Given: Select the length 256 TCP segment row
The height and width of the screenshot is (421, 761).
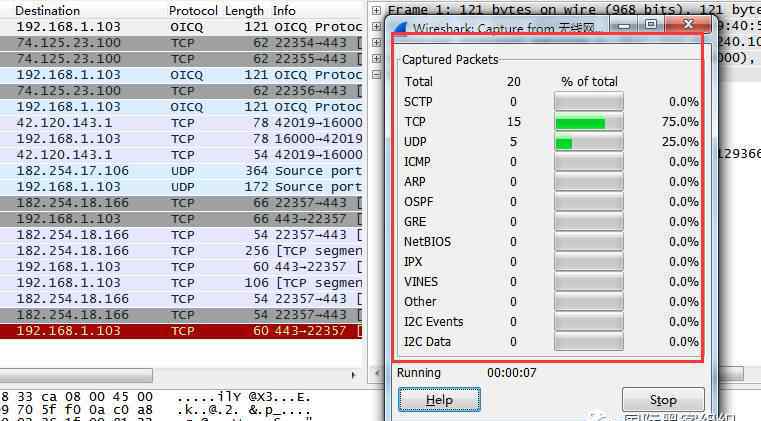Looking at the screenshot, I should 181,251.
